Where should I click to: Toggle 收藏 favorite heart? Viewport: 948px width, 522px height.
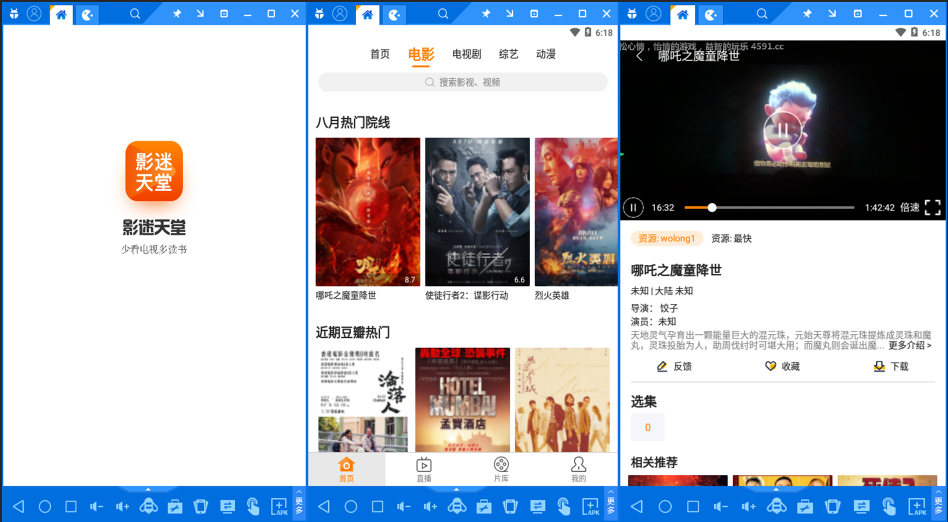(782, 366)
